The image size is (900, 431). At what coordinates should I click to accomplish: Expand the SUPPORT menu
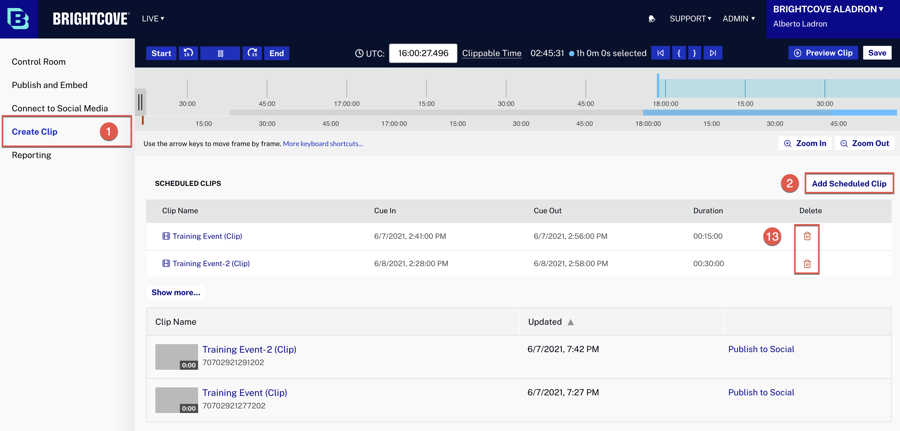click(x=690, y=19)
